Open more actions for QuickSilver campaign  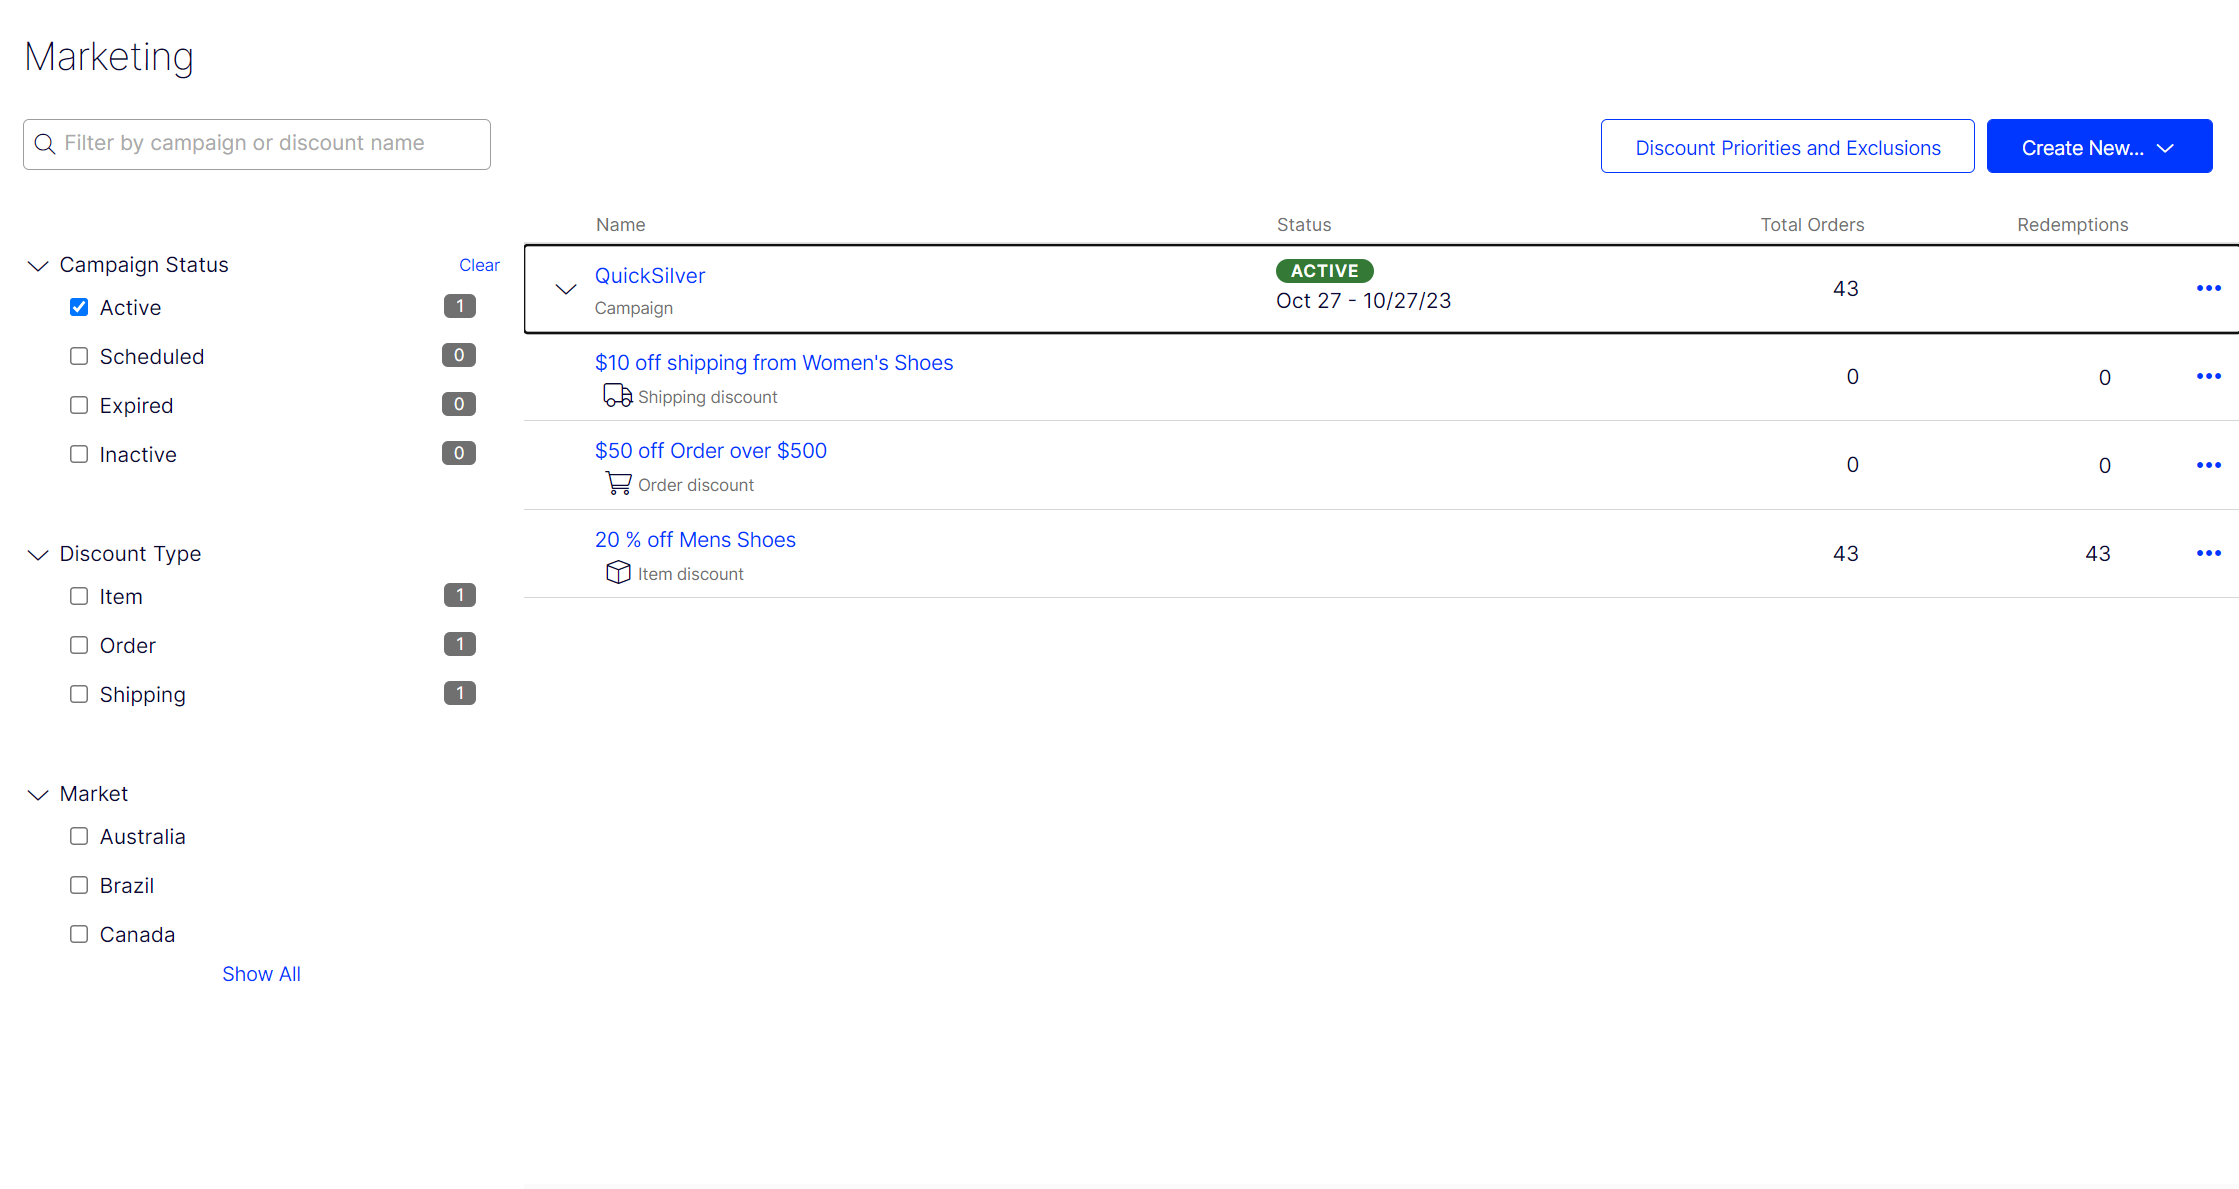2208,288
